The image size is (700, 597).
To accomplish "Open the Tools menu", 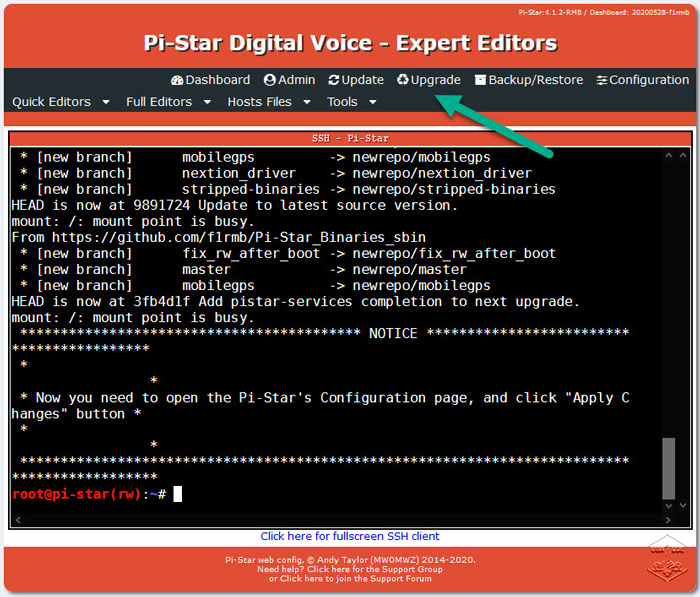I will point(342,102).
